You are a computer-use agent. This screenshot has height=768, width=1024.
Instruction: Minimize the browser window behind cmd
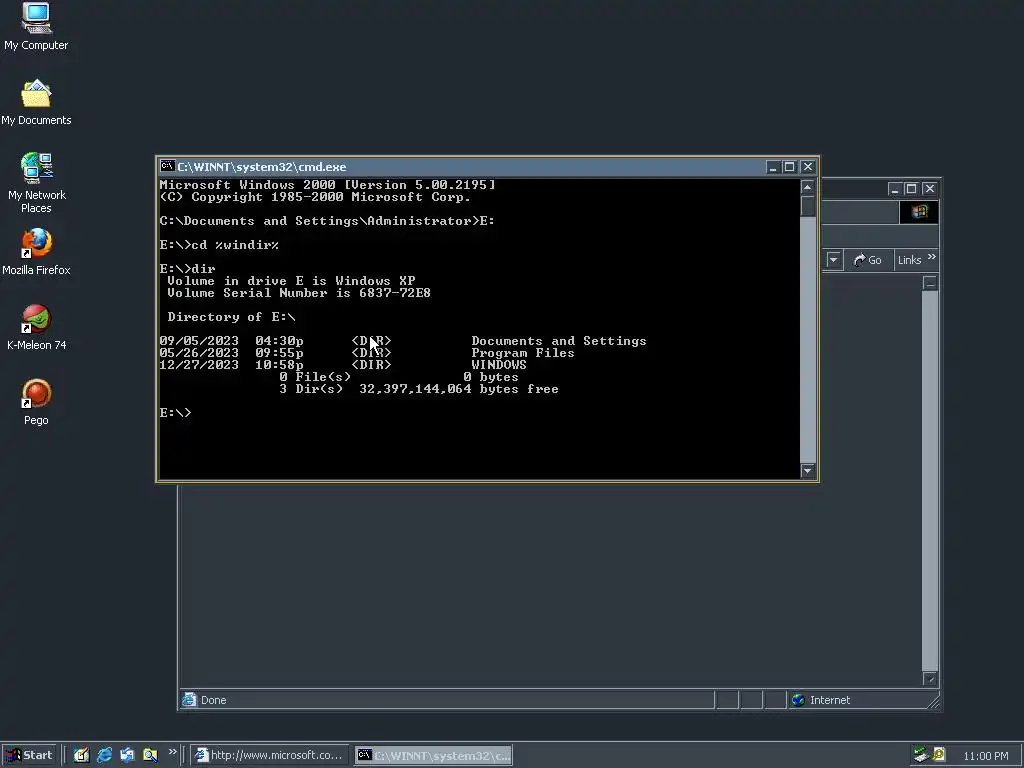tap(895, 189)
